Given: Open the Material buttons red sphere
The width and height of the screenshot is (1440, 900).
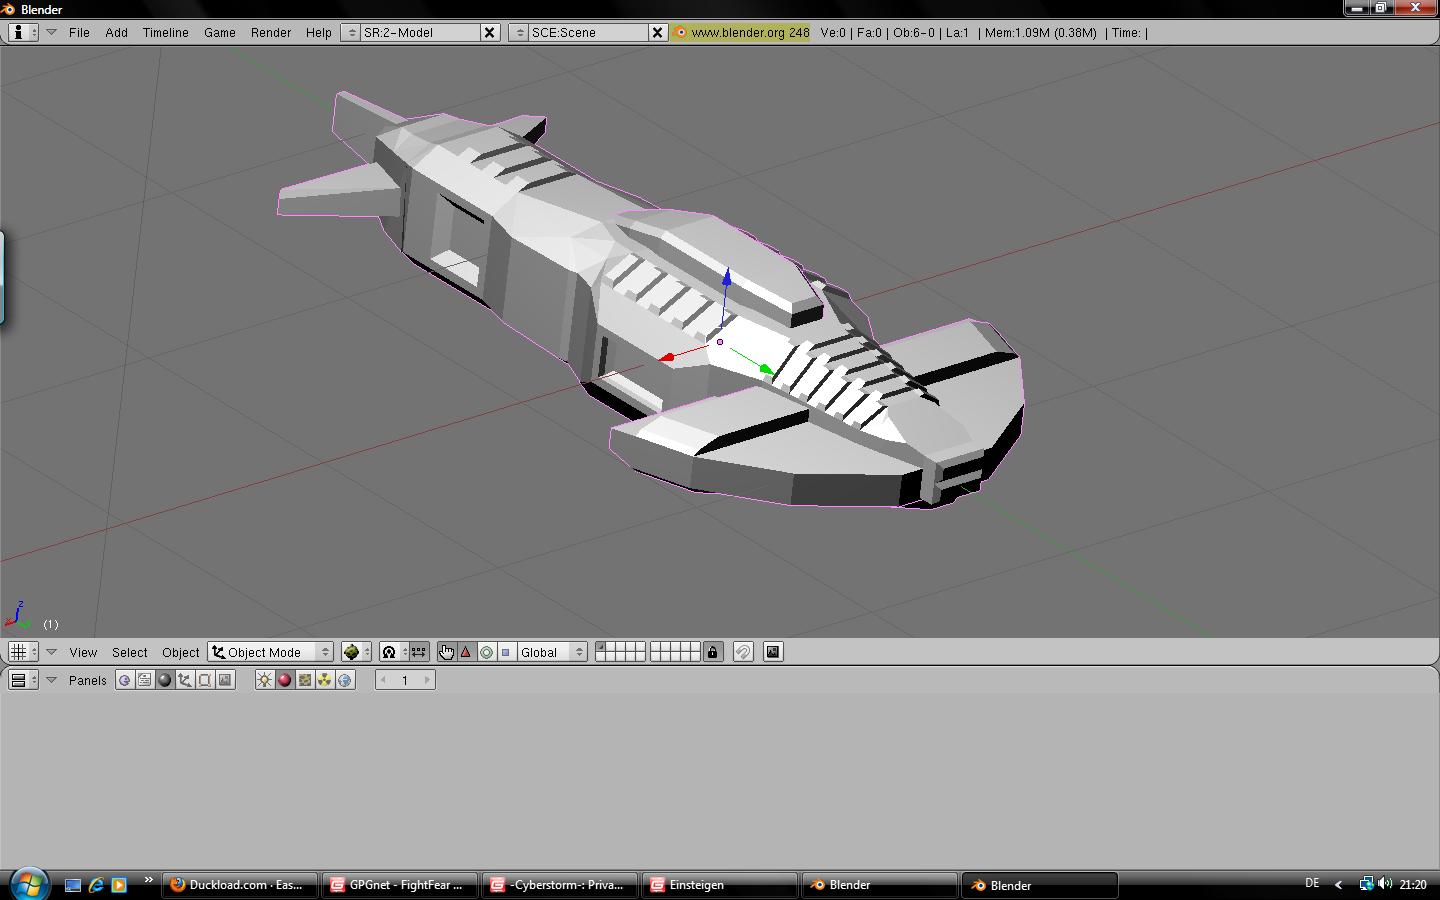Looking at the screenshot, I should click(x=284, y=680).
